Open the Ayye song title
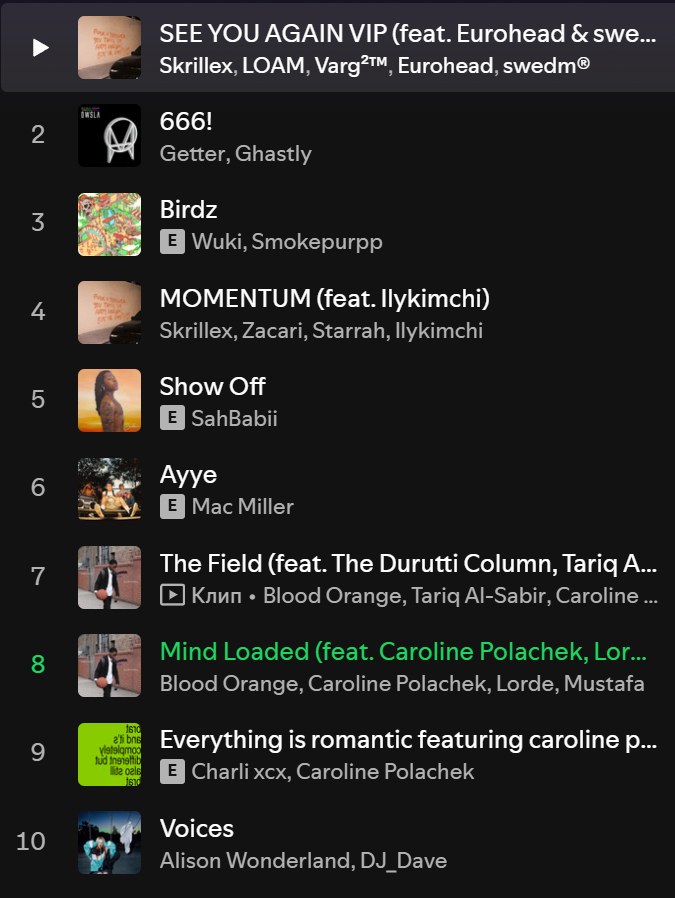This screenshot has height=898, width=675. point(188,474)
